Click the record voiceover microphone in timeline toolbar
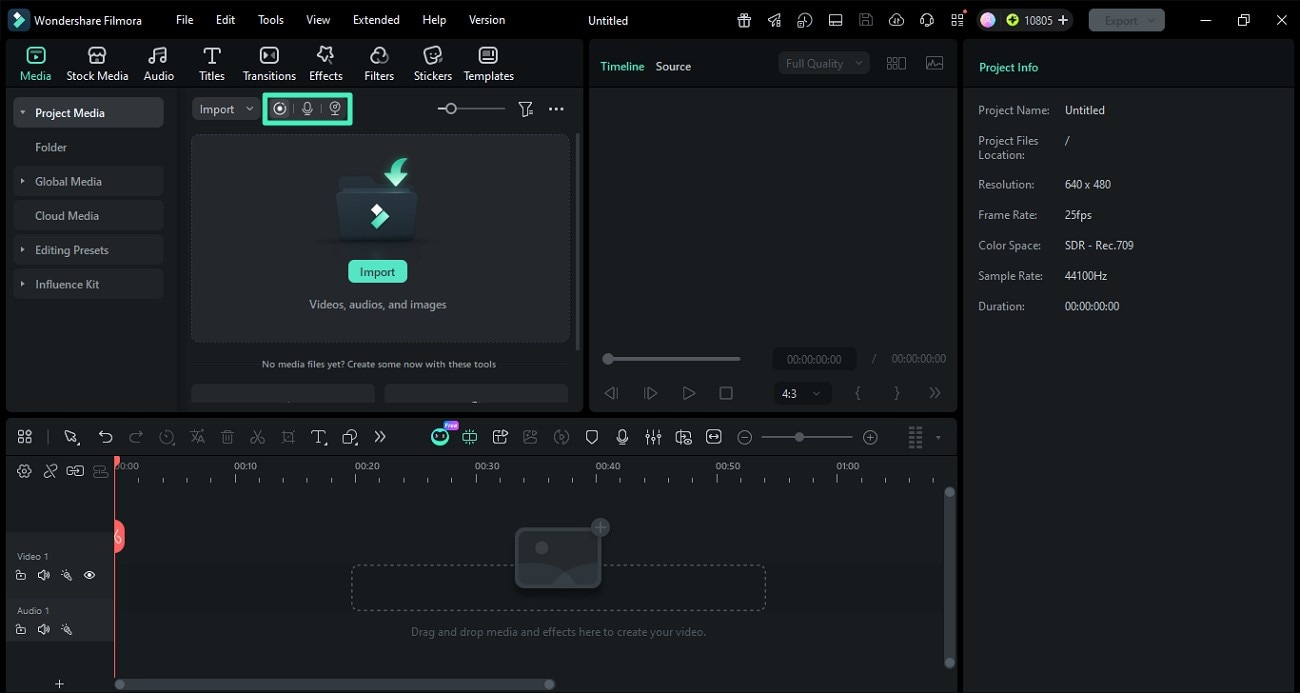 (x=622, y=437)
